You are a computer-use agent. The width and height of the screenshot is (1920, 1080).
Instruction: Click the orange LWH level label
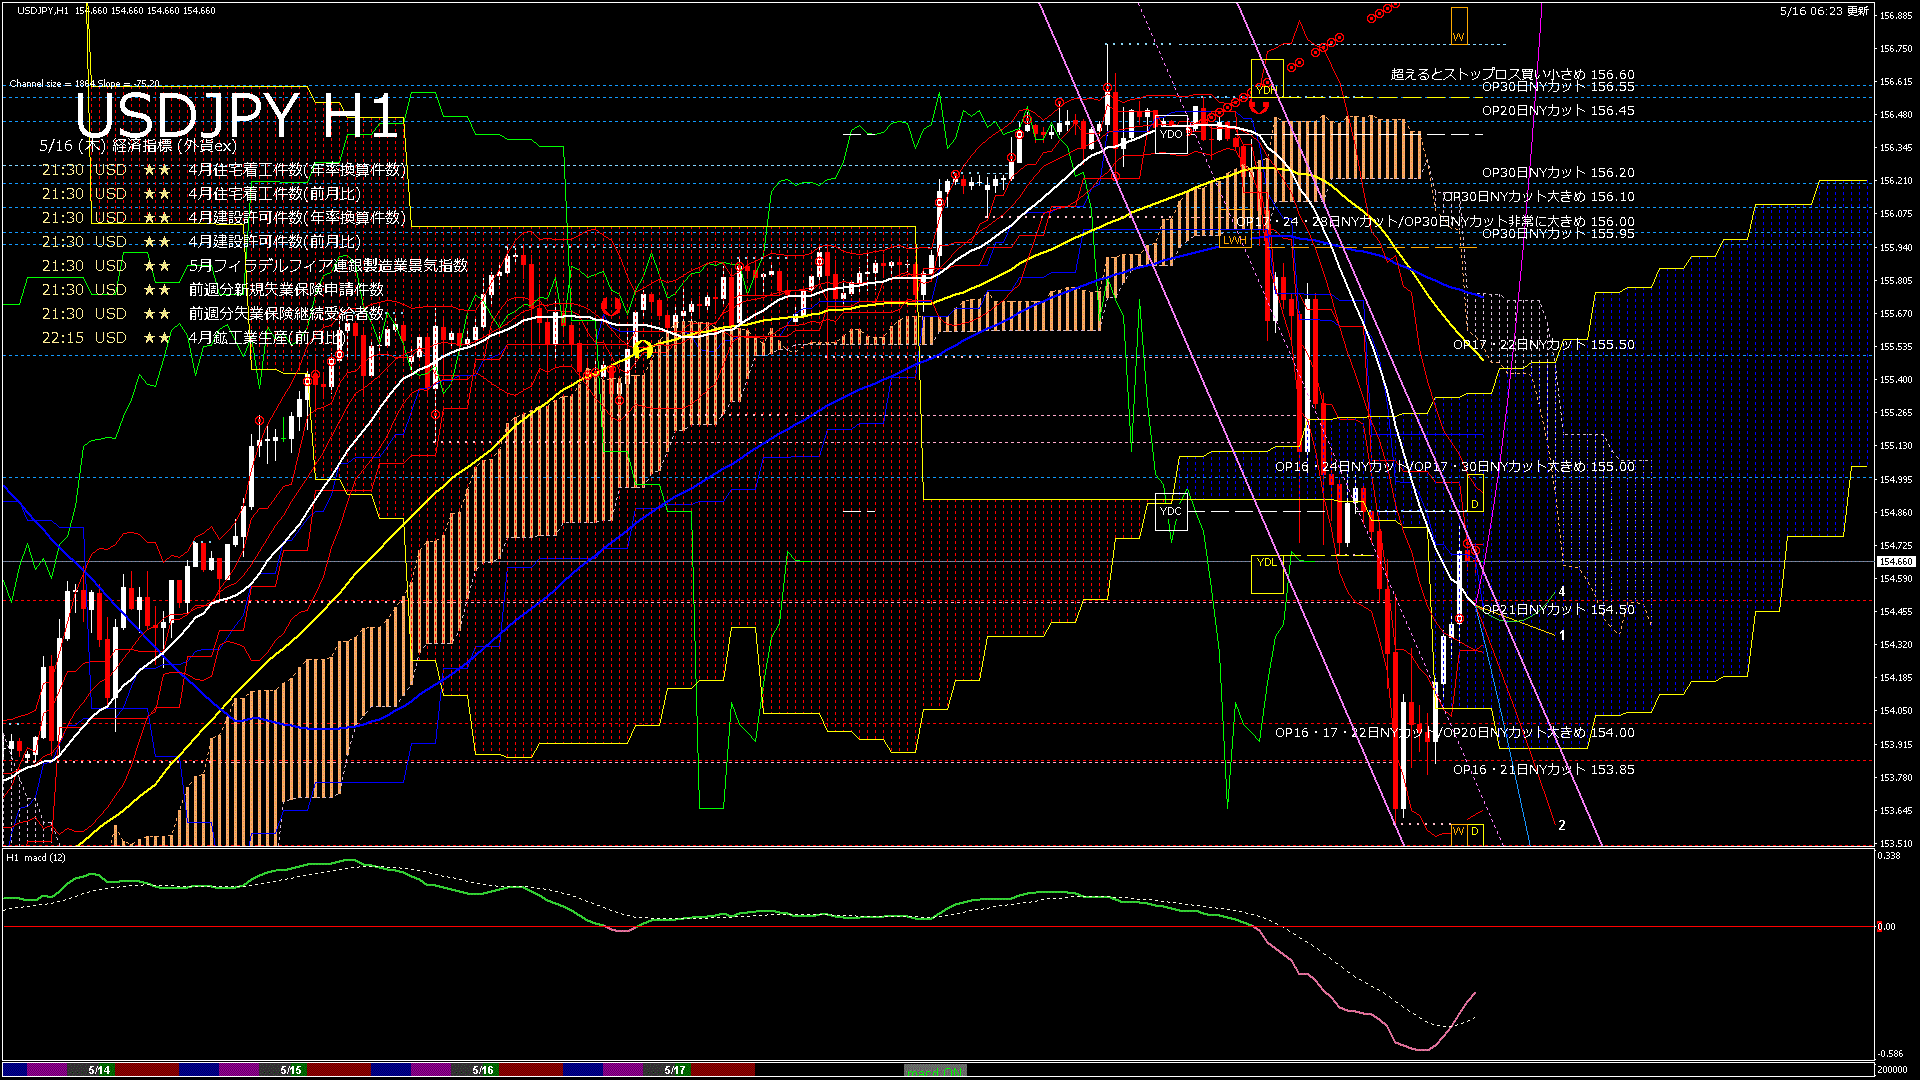point(1234,241)
